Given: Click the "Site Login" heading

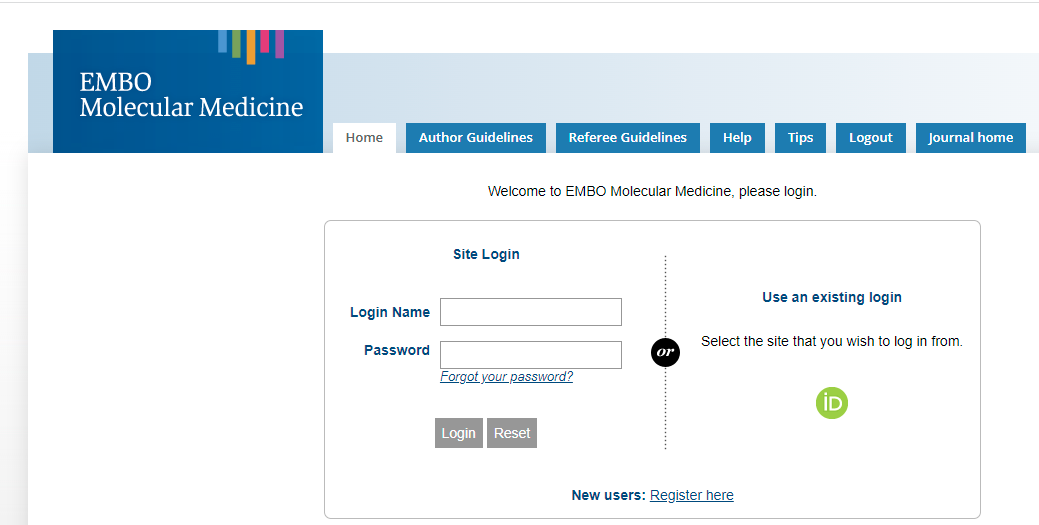Looking at the screenshot, I should (x=486, y=254).
